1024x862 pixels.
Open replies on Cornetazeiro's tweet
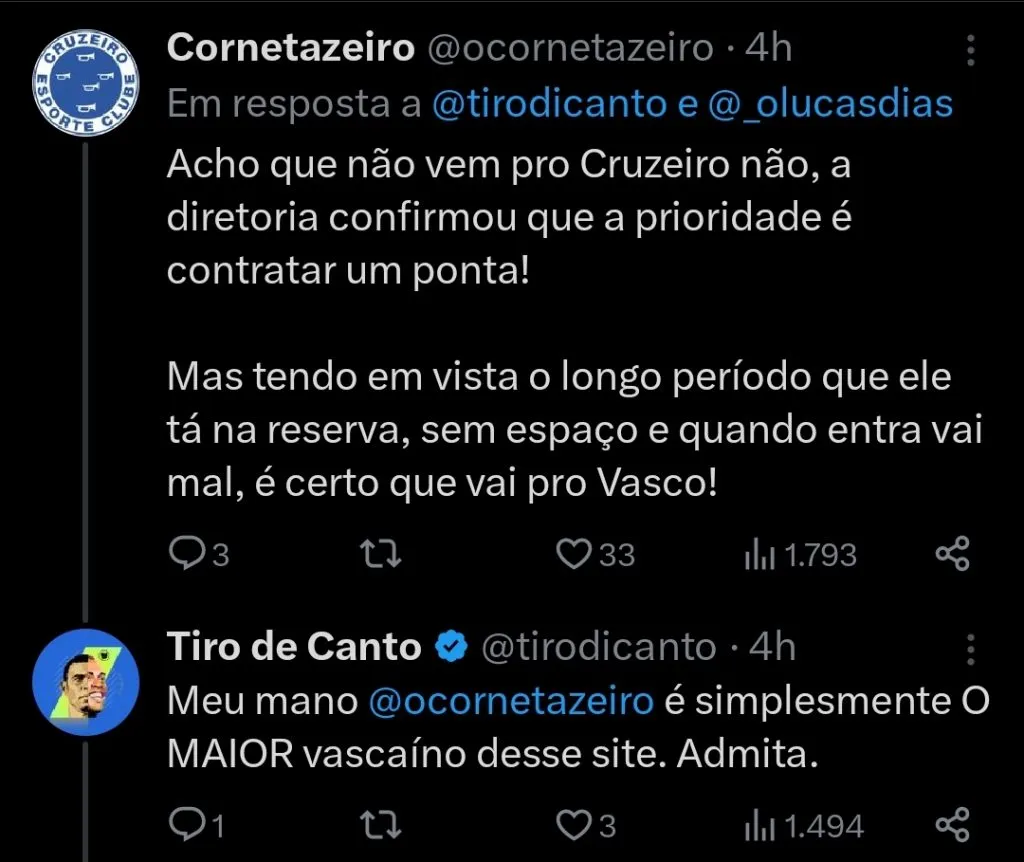[189, 553]
